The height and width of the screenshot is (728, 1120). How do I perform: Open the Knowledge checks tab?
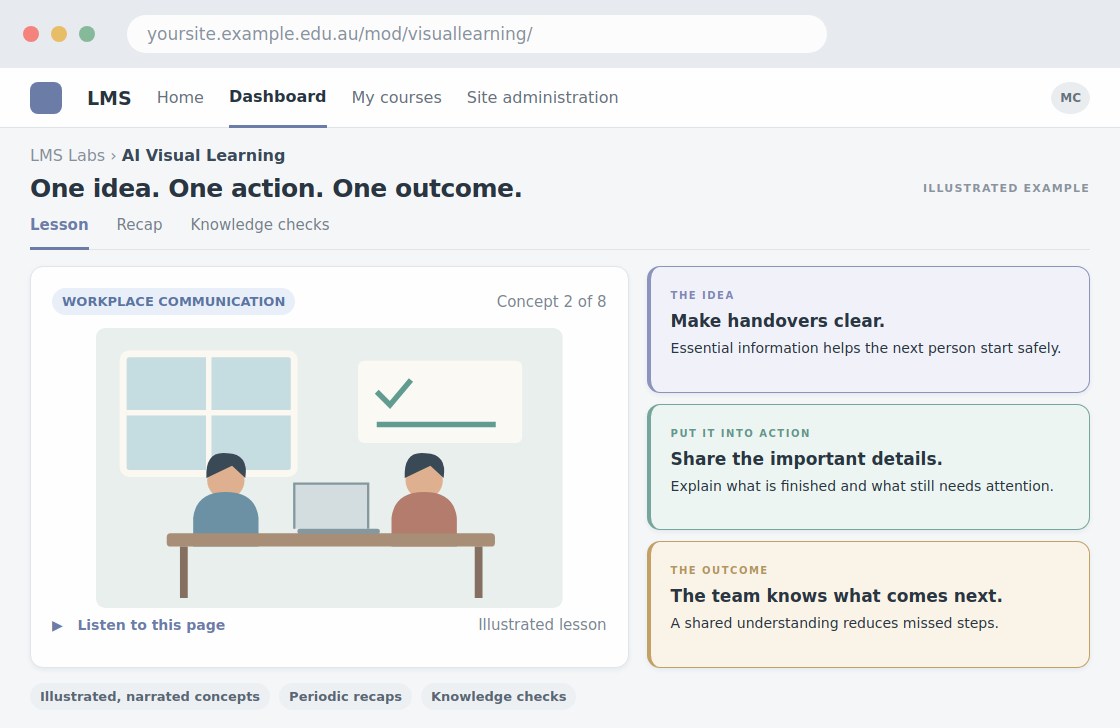point(260,224)
